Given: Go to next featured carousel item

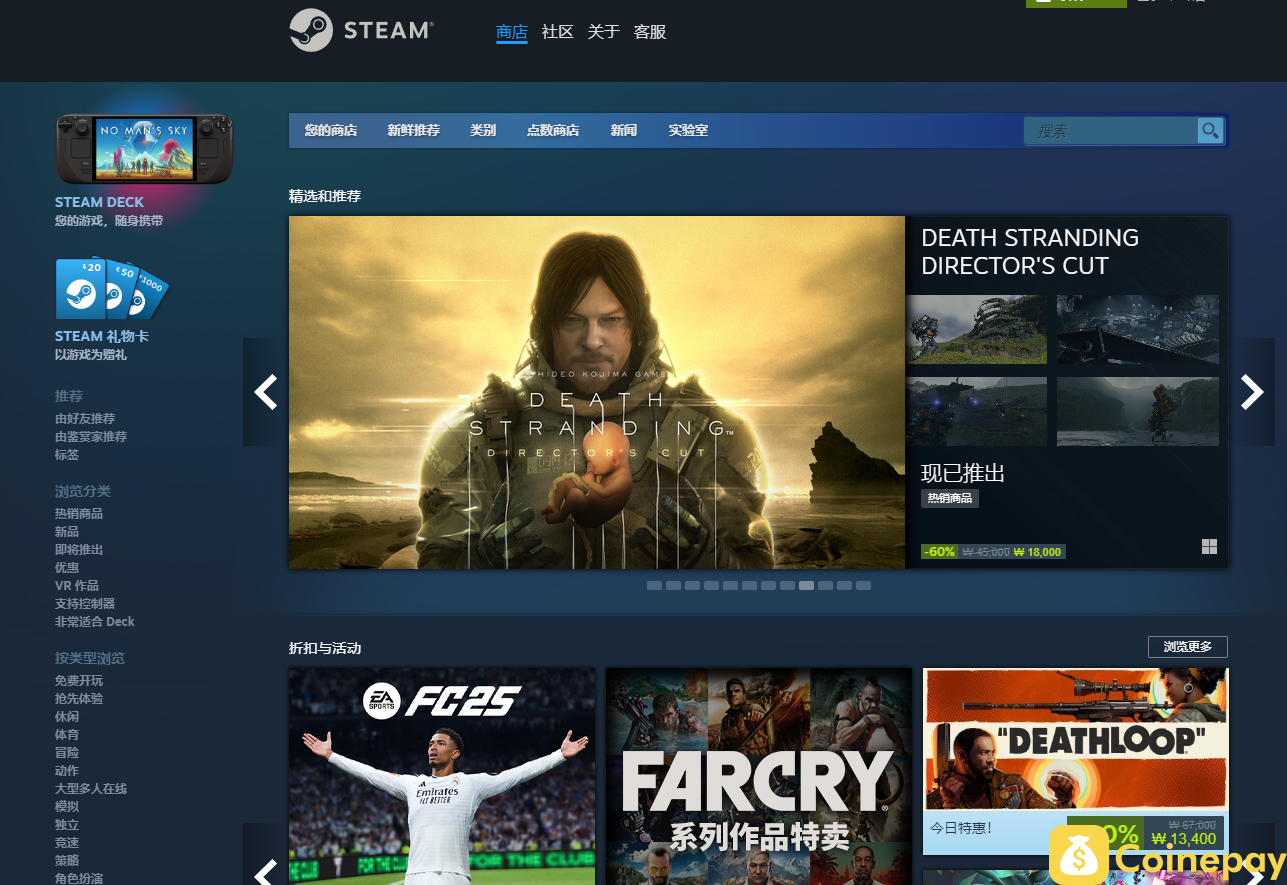Looking at the screenshot, I should tap(1252, 392).
